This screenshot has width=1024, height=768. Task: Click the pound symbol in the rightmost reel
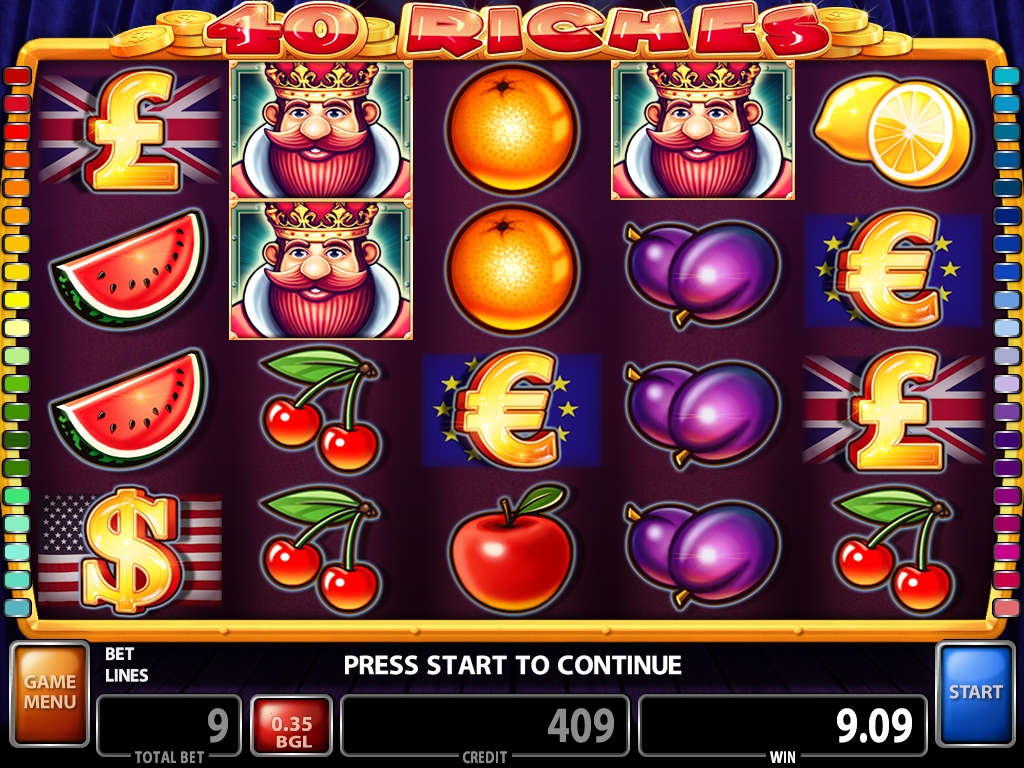893,410
